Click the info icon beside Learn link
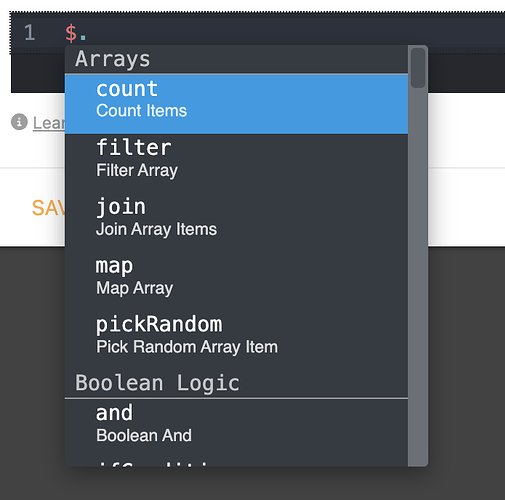Screen dimensions: 505x500 coord(19,122)
